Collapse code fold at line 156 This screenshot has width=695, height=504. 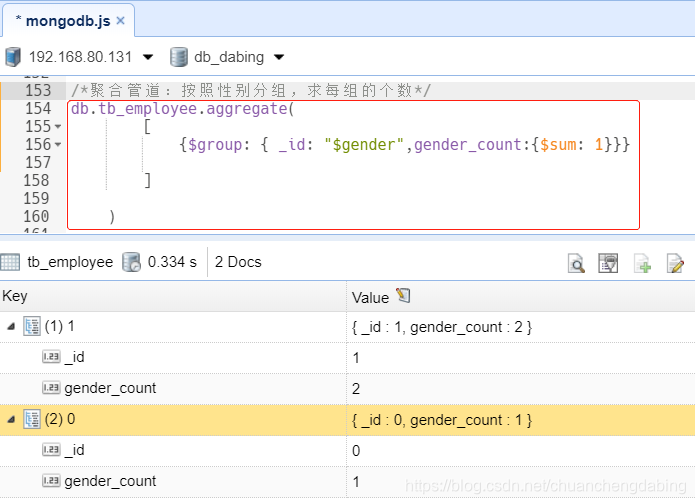pyautogui.click(x=58, y=145)
